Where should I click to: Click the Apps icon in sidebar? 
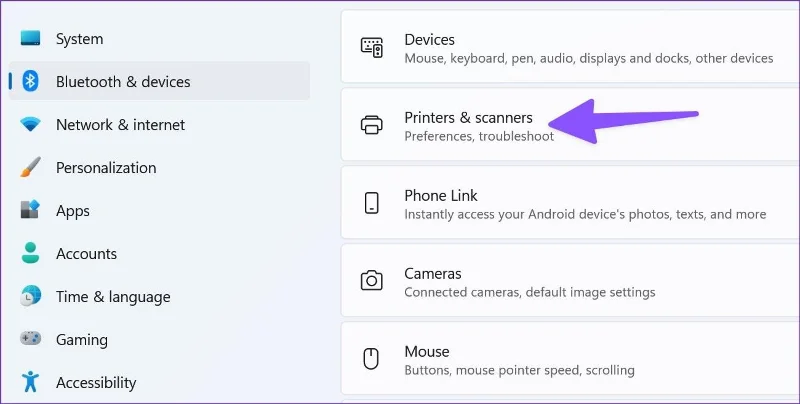point(30,210)
